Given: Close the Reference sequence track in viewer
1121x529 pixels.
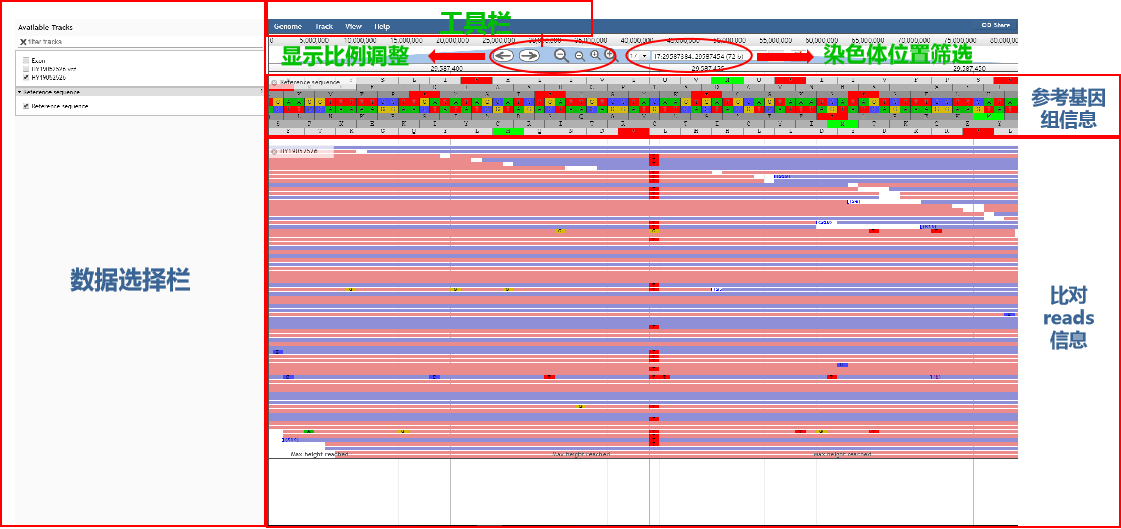Looking at the screenshot, I should 275,82.
